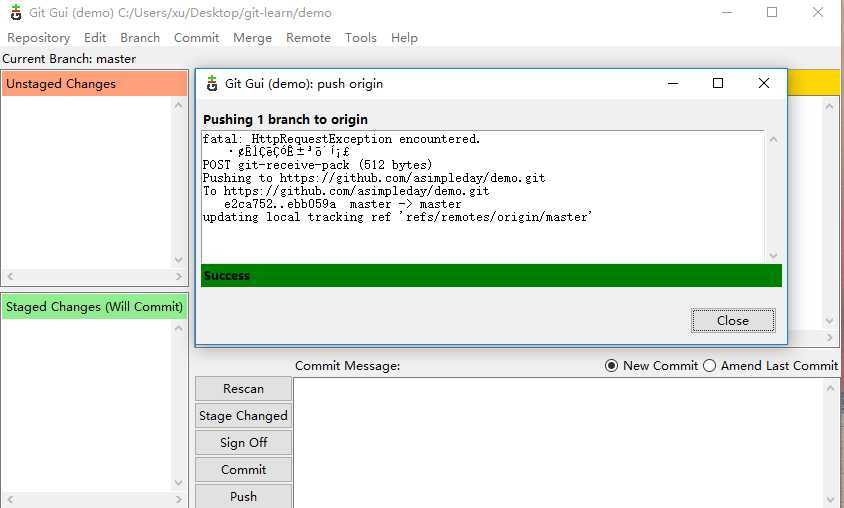Click the Commit button
Screen dimensions: 844x508
coord(243,469)
